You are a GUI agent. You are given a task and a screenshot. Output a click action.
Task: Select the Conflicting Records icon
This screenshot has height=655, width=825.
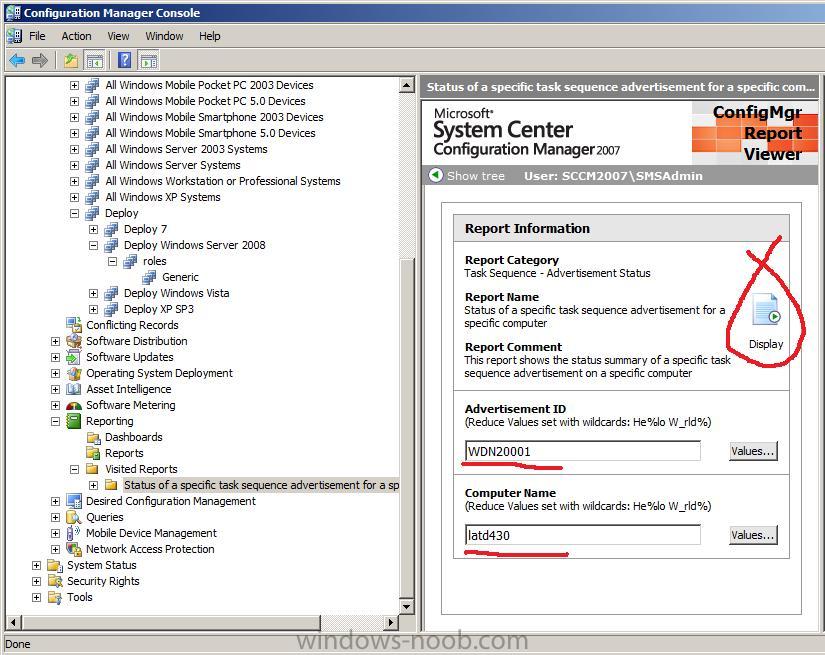(74, 325)
